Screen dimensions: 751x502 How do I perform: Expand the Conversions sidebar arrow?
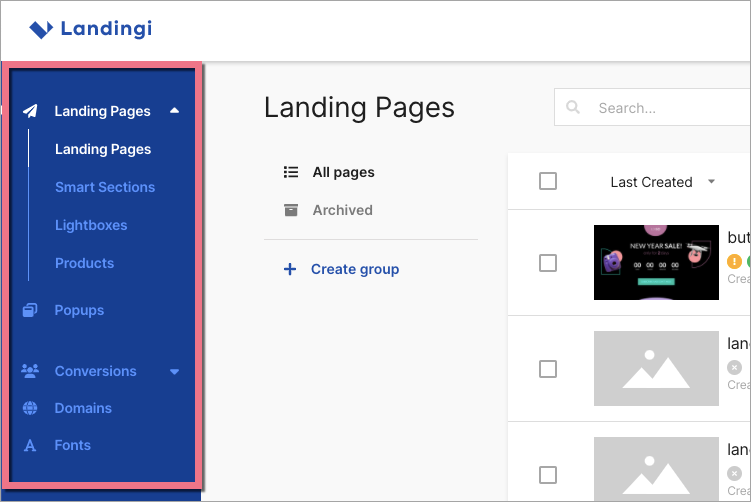coord(175,372)
